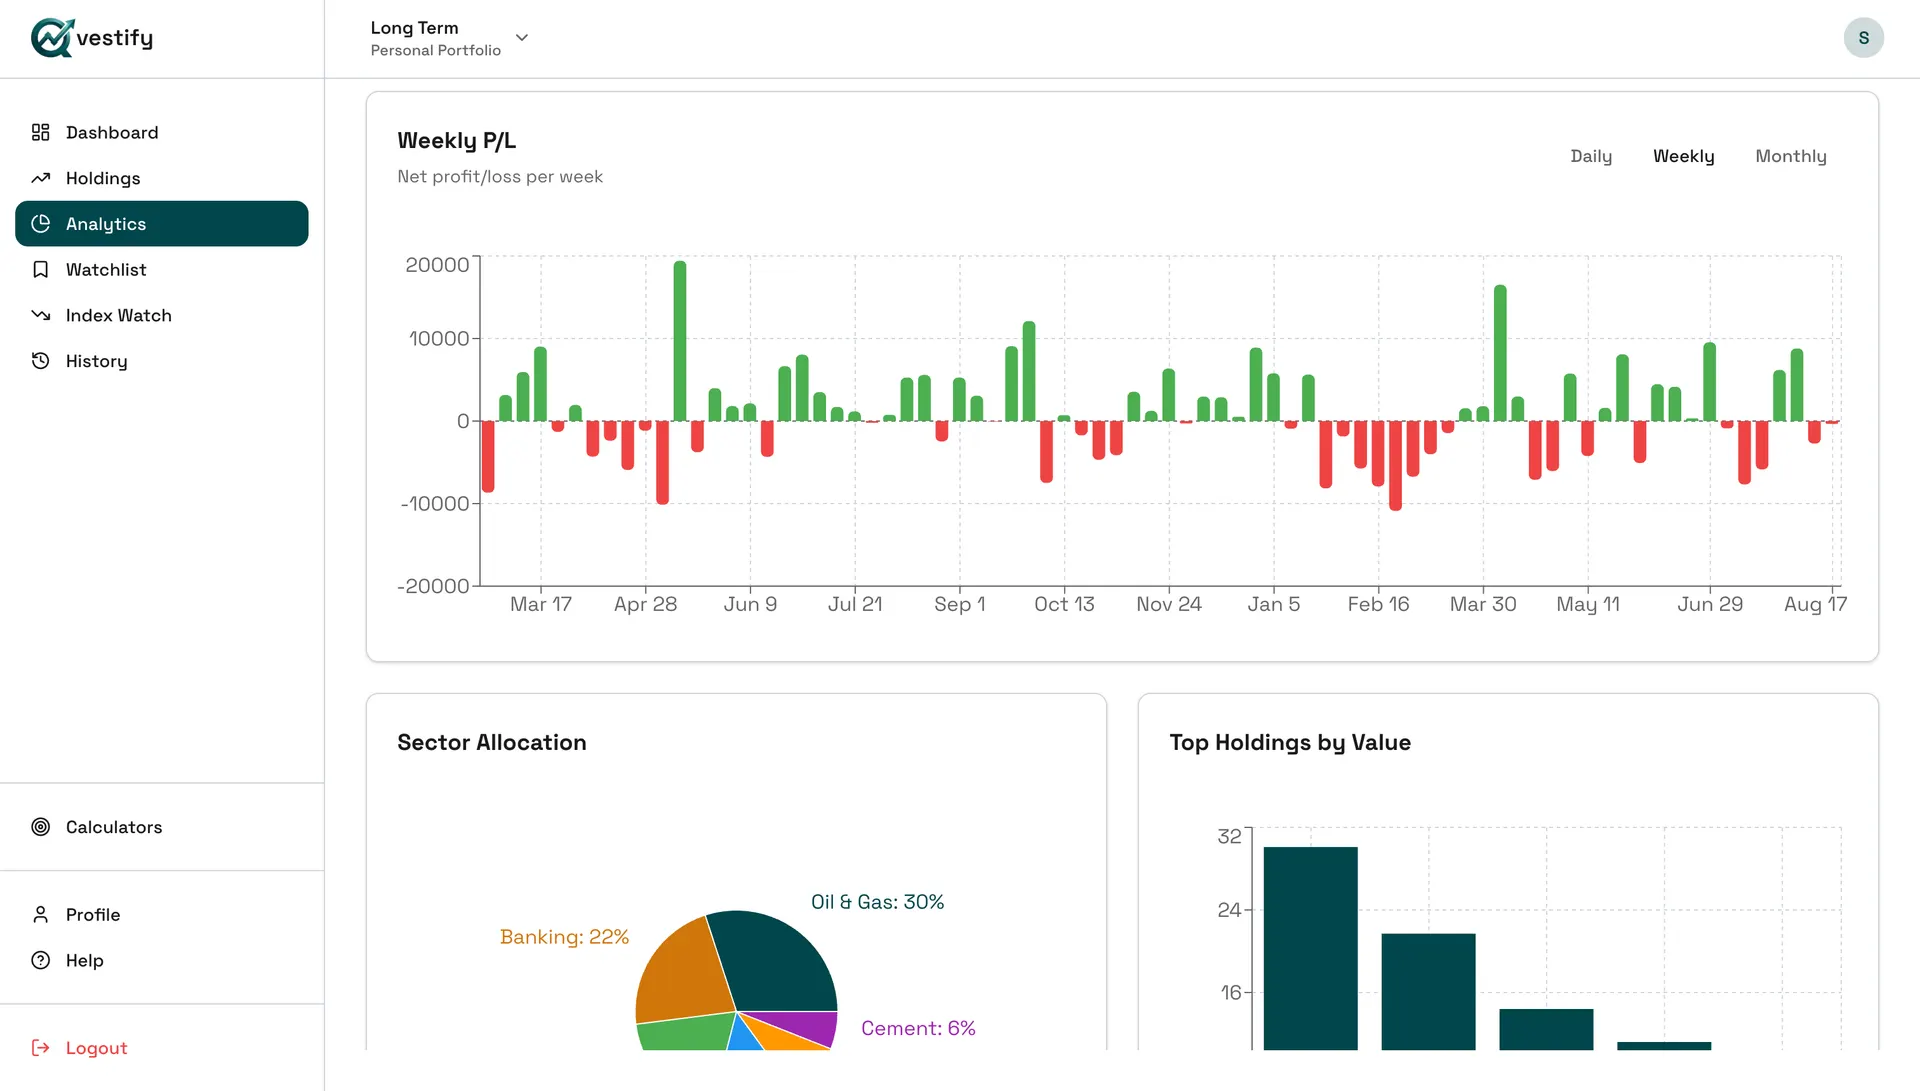Image resolution: width=1920 pixels, height=1091 pixels.
Task: Open the Holdings page
Action: (x=162, y=178)
